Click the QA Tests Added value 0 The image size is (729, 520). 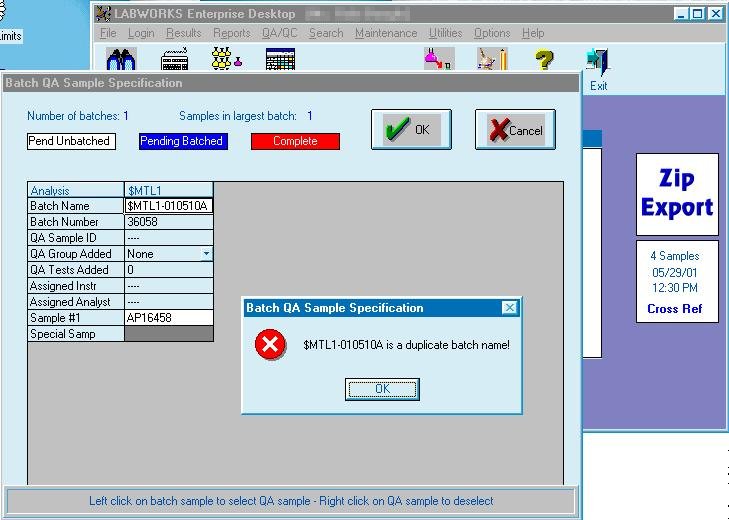pos(169,270)
